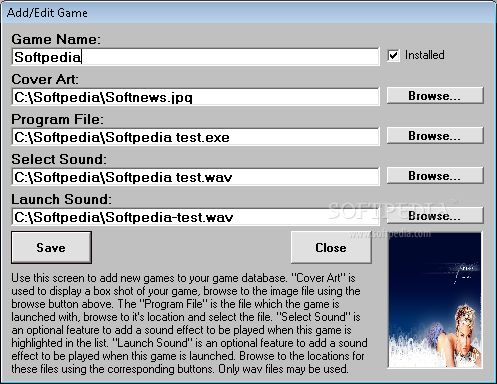Click the Close button

331,248
